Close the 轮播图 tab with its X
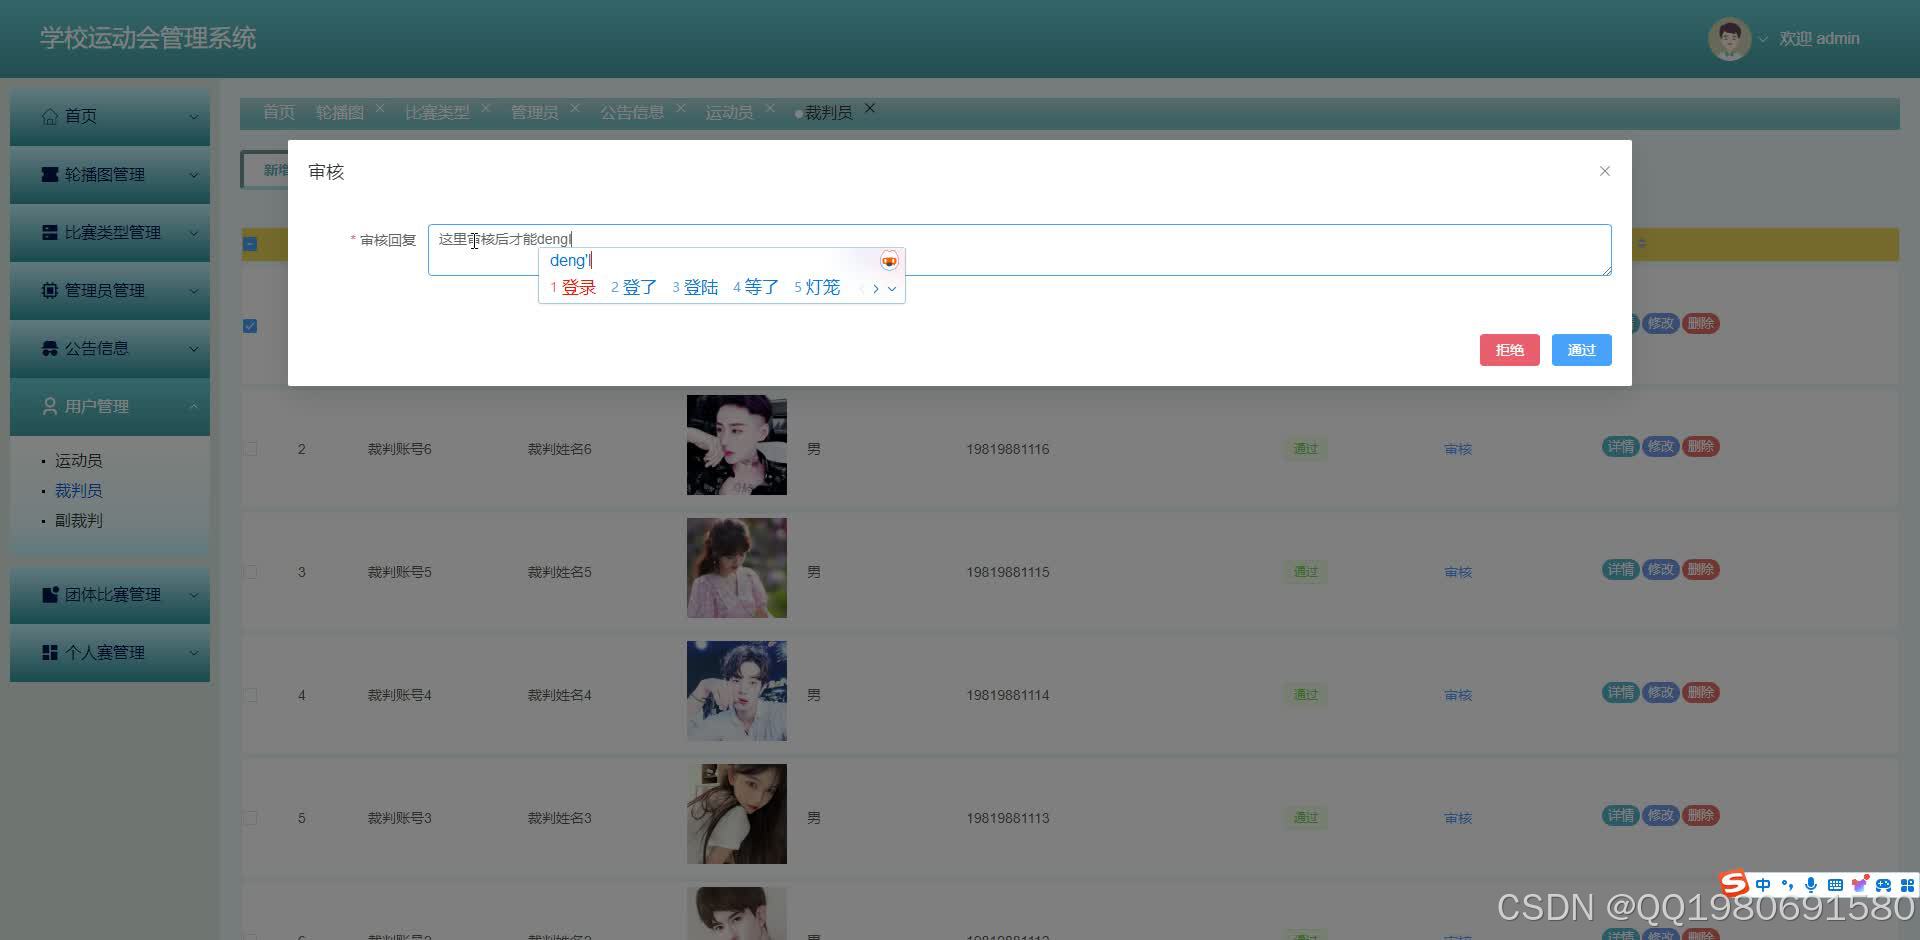The width and height of the screenshot is (1920, 940). [380, 108]
